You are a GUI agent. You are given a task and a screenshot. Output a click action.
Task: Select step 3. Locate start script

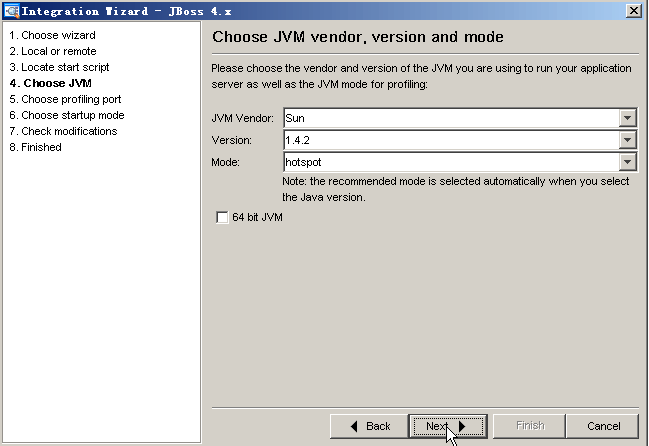(59, 67)
